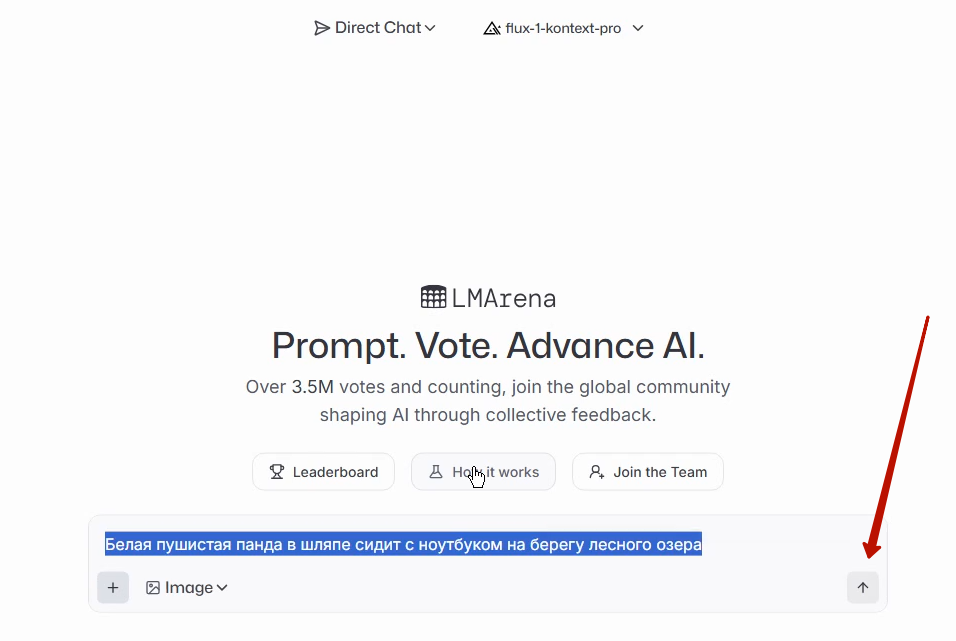Expand the chevron next to Direct Chat
Image resolution: width=956 pixels, height=641 pixels.
click(x=430, y=28)
